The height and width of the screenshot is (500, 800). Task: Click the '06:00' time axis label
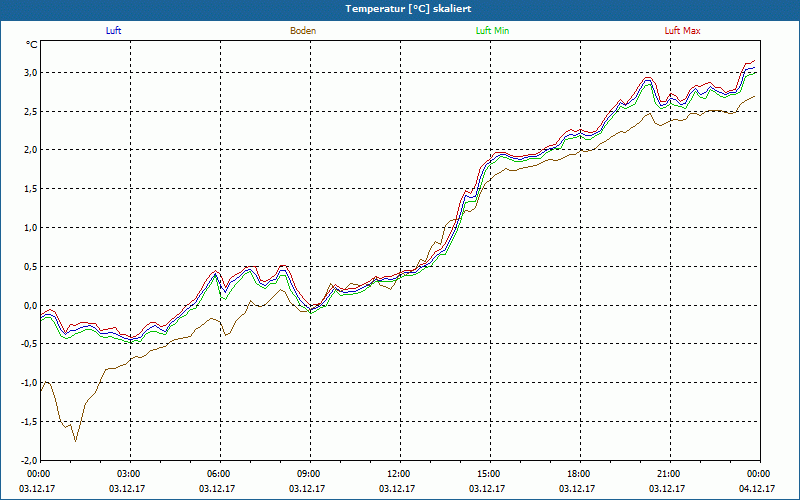coord(220,474)
